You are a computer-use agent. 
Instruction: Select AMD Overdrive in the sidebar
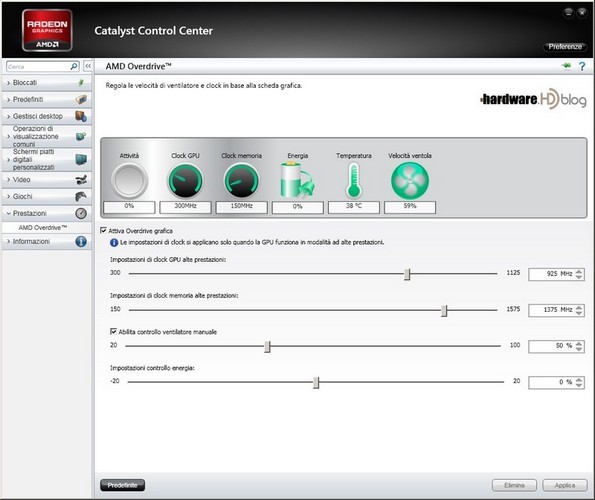pos(43,228)
